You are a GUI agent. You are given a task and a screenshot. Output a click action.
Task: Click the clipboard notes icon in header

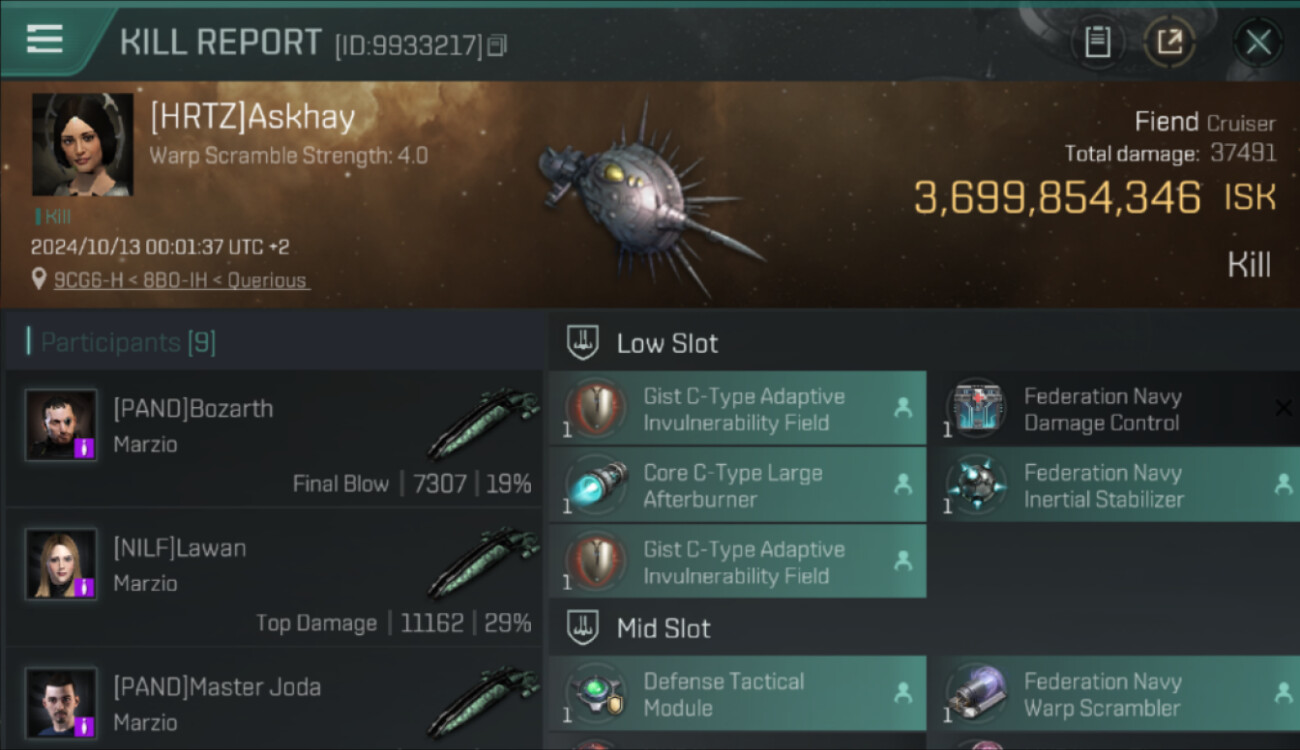(1098, 42)
